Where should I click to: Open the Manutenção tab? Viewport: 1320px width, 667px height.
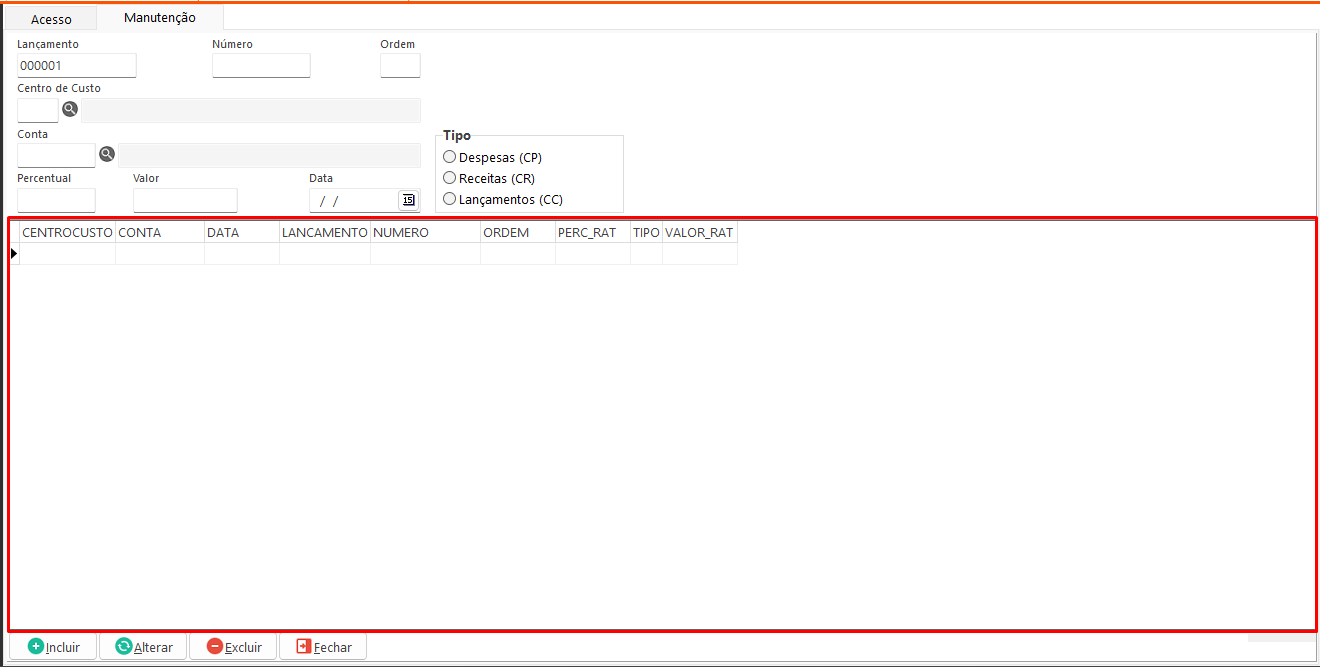coord(160,18)
